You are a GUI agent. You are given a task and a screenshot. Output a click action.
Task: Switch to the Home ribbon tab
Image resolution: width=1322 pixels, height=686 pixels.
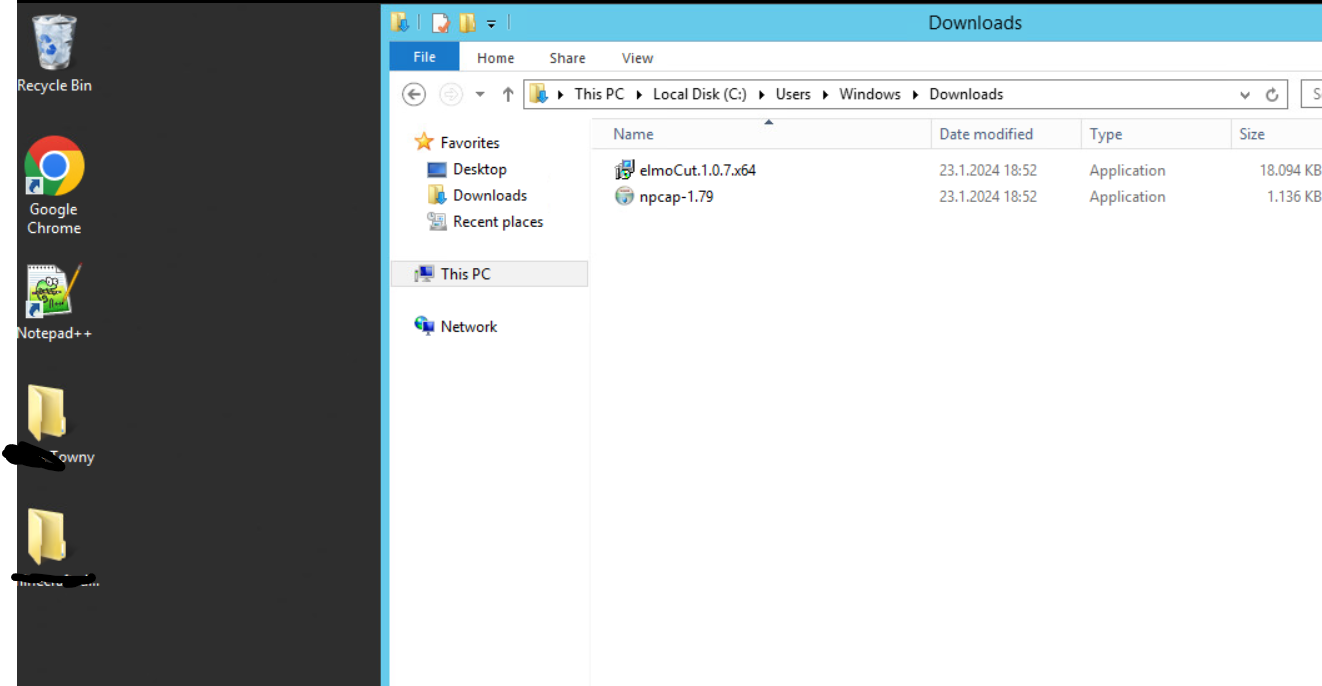[x=495, y=58]
